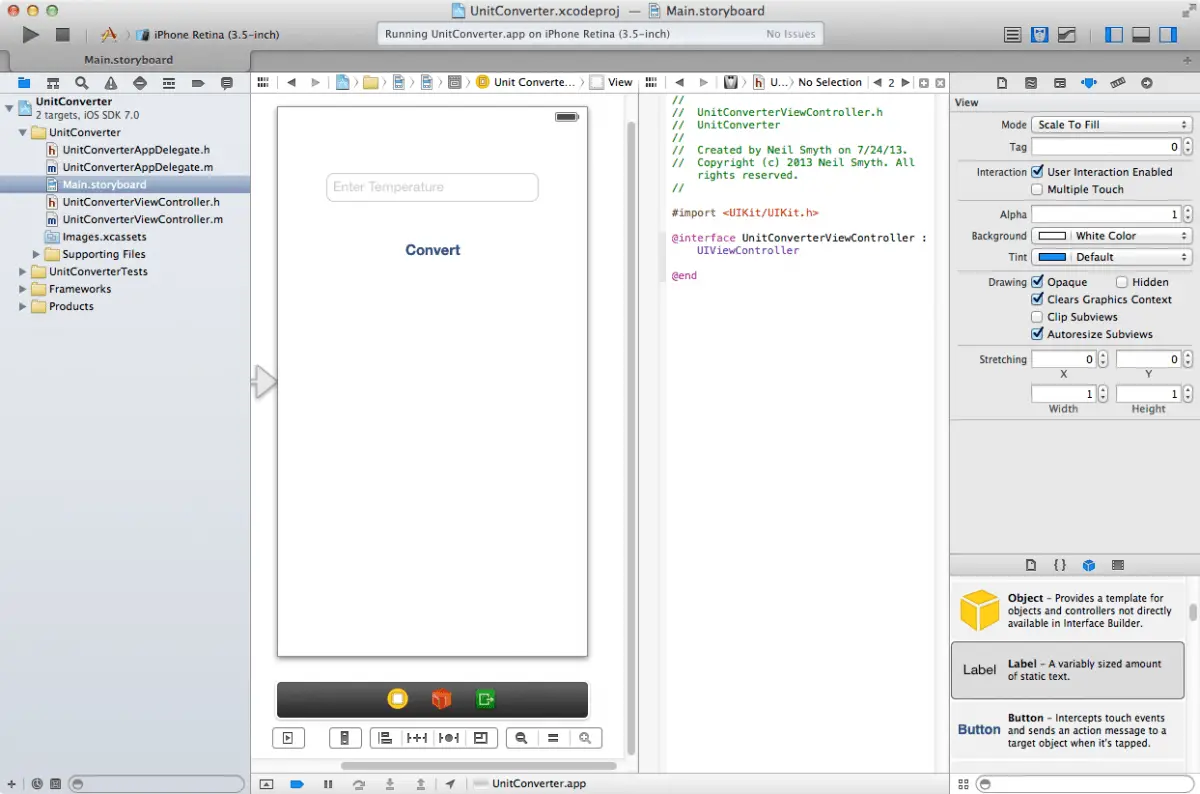The image size is (1200, 794).
Task: Open the Attributes inspector
Action: (1089, 83)
